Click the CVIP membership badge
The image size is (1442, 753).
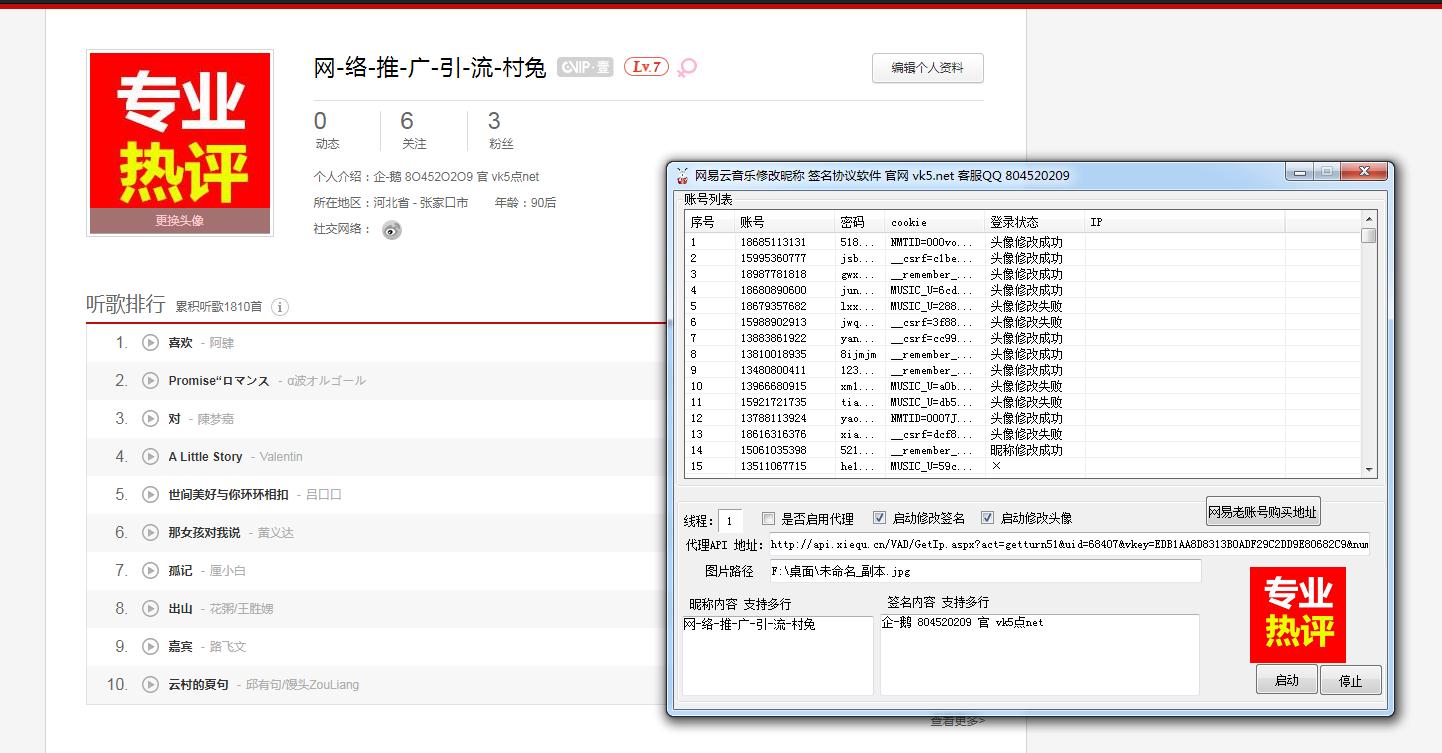pos(584,67)
